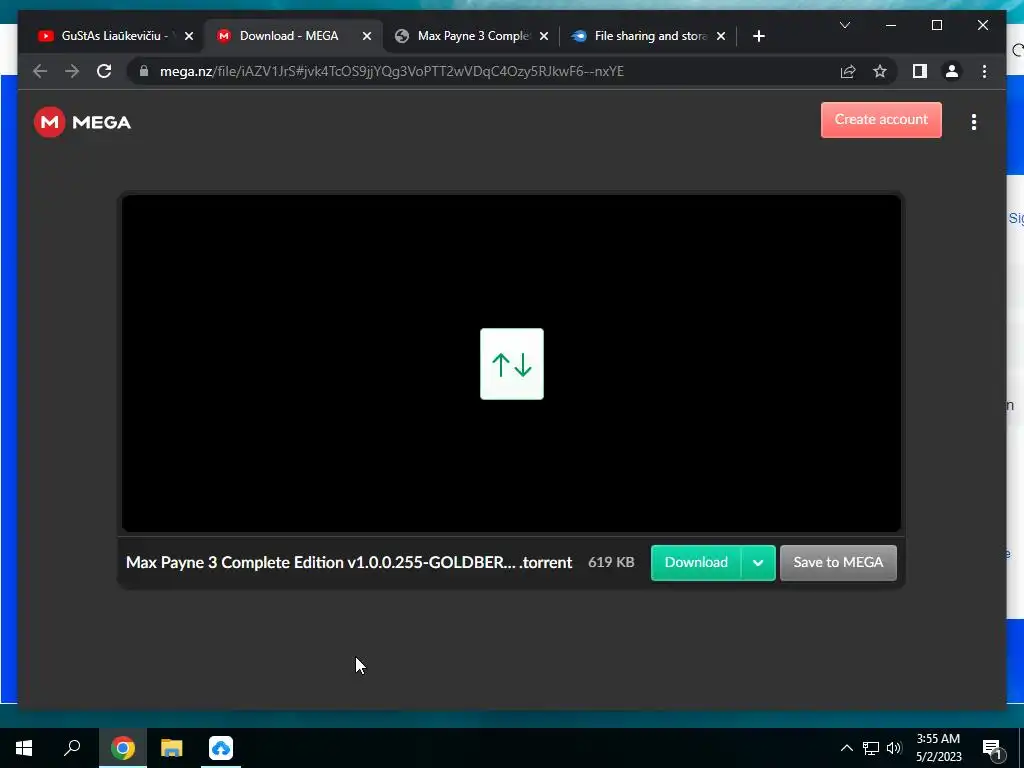Click the Create account button
The image size is (1024, 768).
[x=881, y=120]
